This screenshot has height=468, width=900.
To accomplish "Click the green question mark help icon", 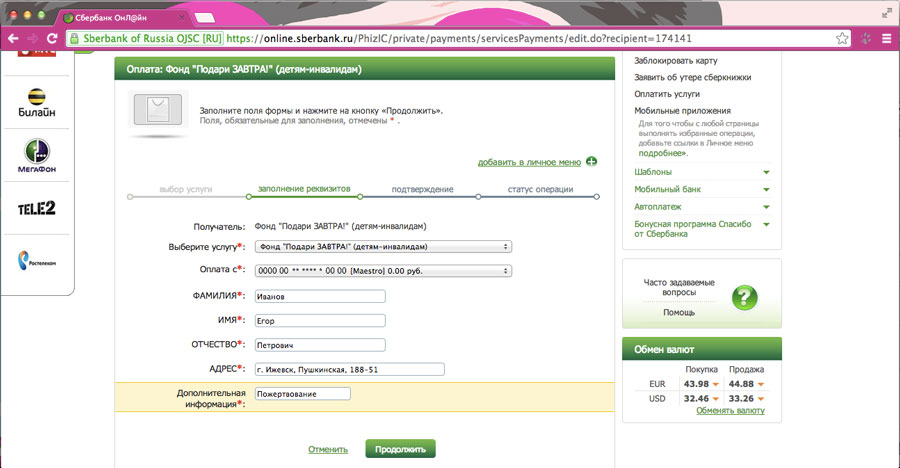I will point(744,297).
